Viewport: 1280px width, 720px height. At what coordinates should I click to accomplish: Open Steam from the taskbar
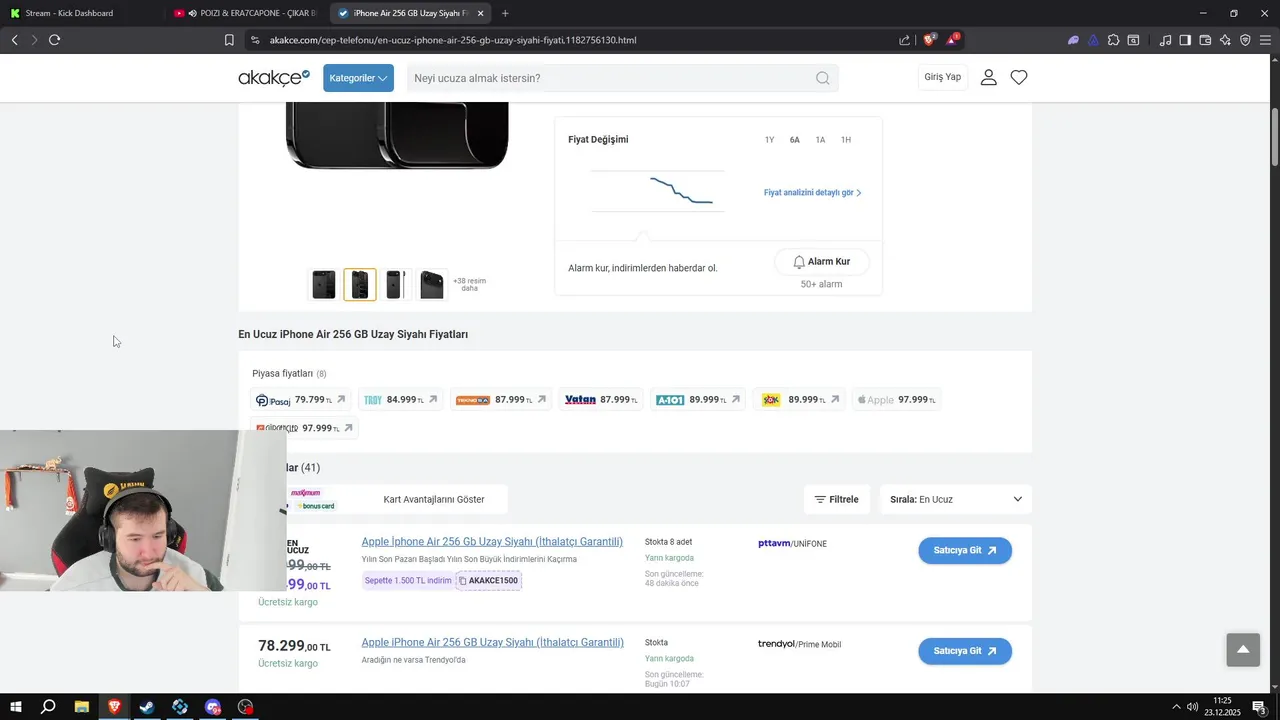pos(147,707)
